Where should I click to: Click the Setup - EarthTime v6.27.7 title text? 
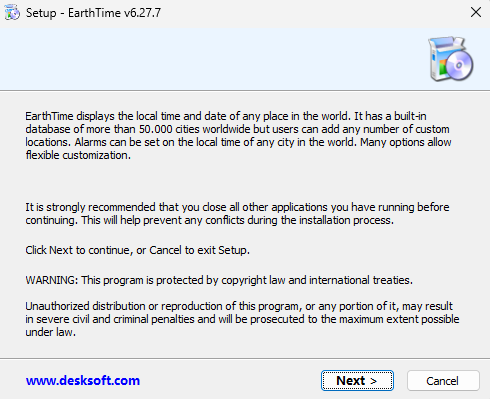[x=93, y=13]
